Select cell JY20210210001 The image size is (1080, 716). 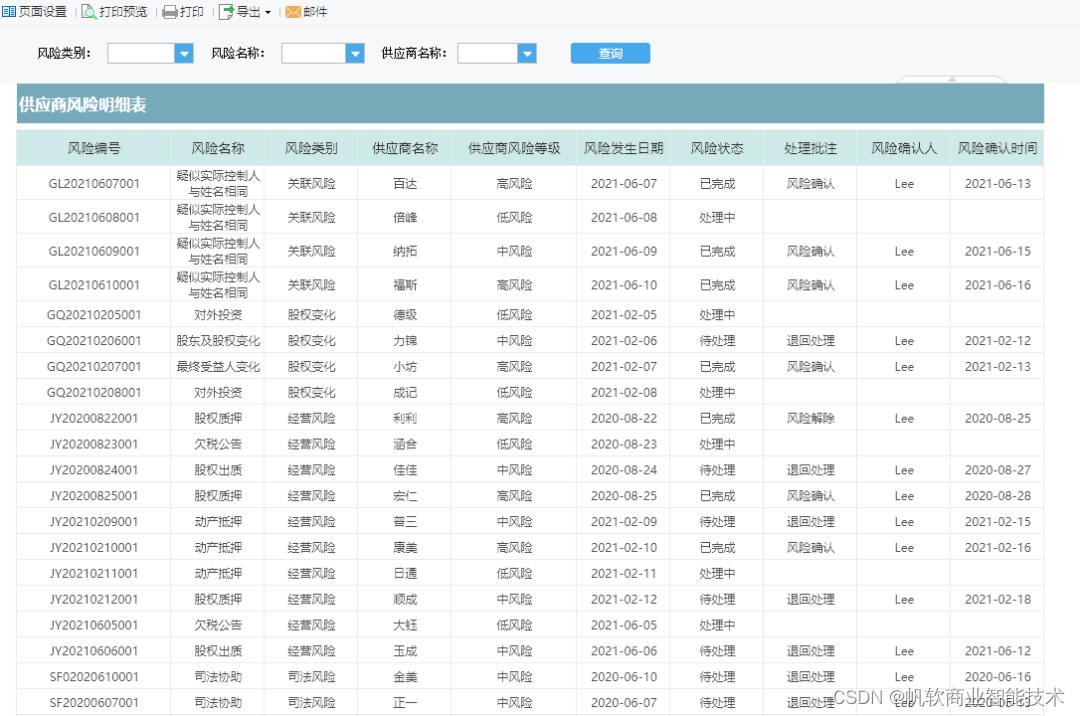pyautogui.click(x=94, y=548)
